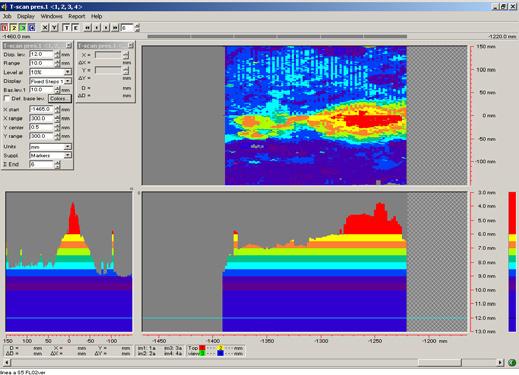519x375 pixels.
Task: Click the red Top view color swatch
Action: 202,348
